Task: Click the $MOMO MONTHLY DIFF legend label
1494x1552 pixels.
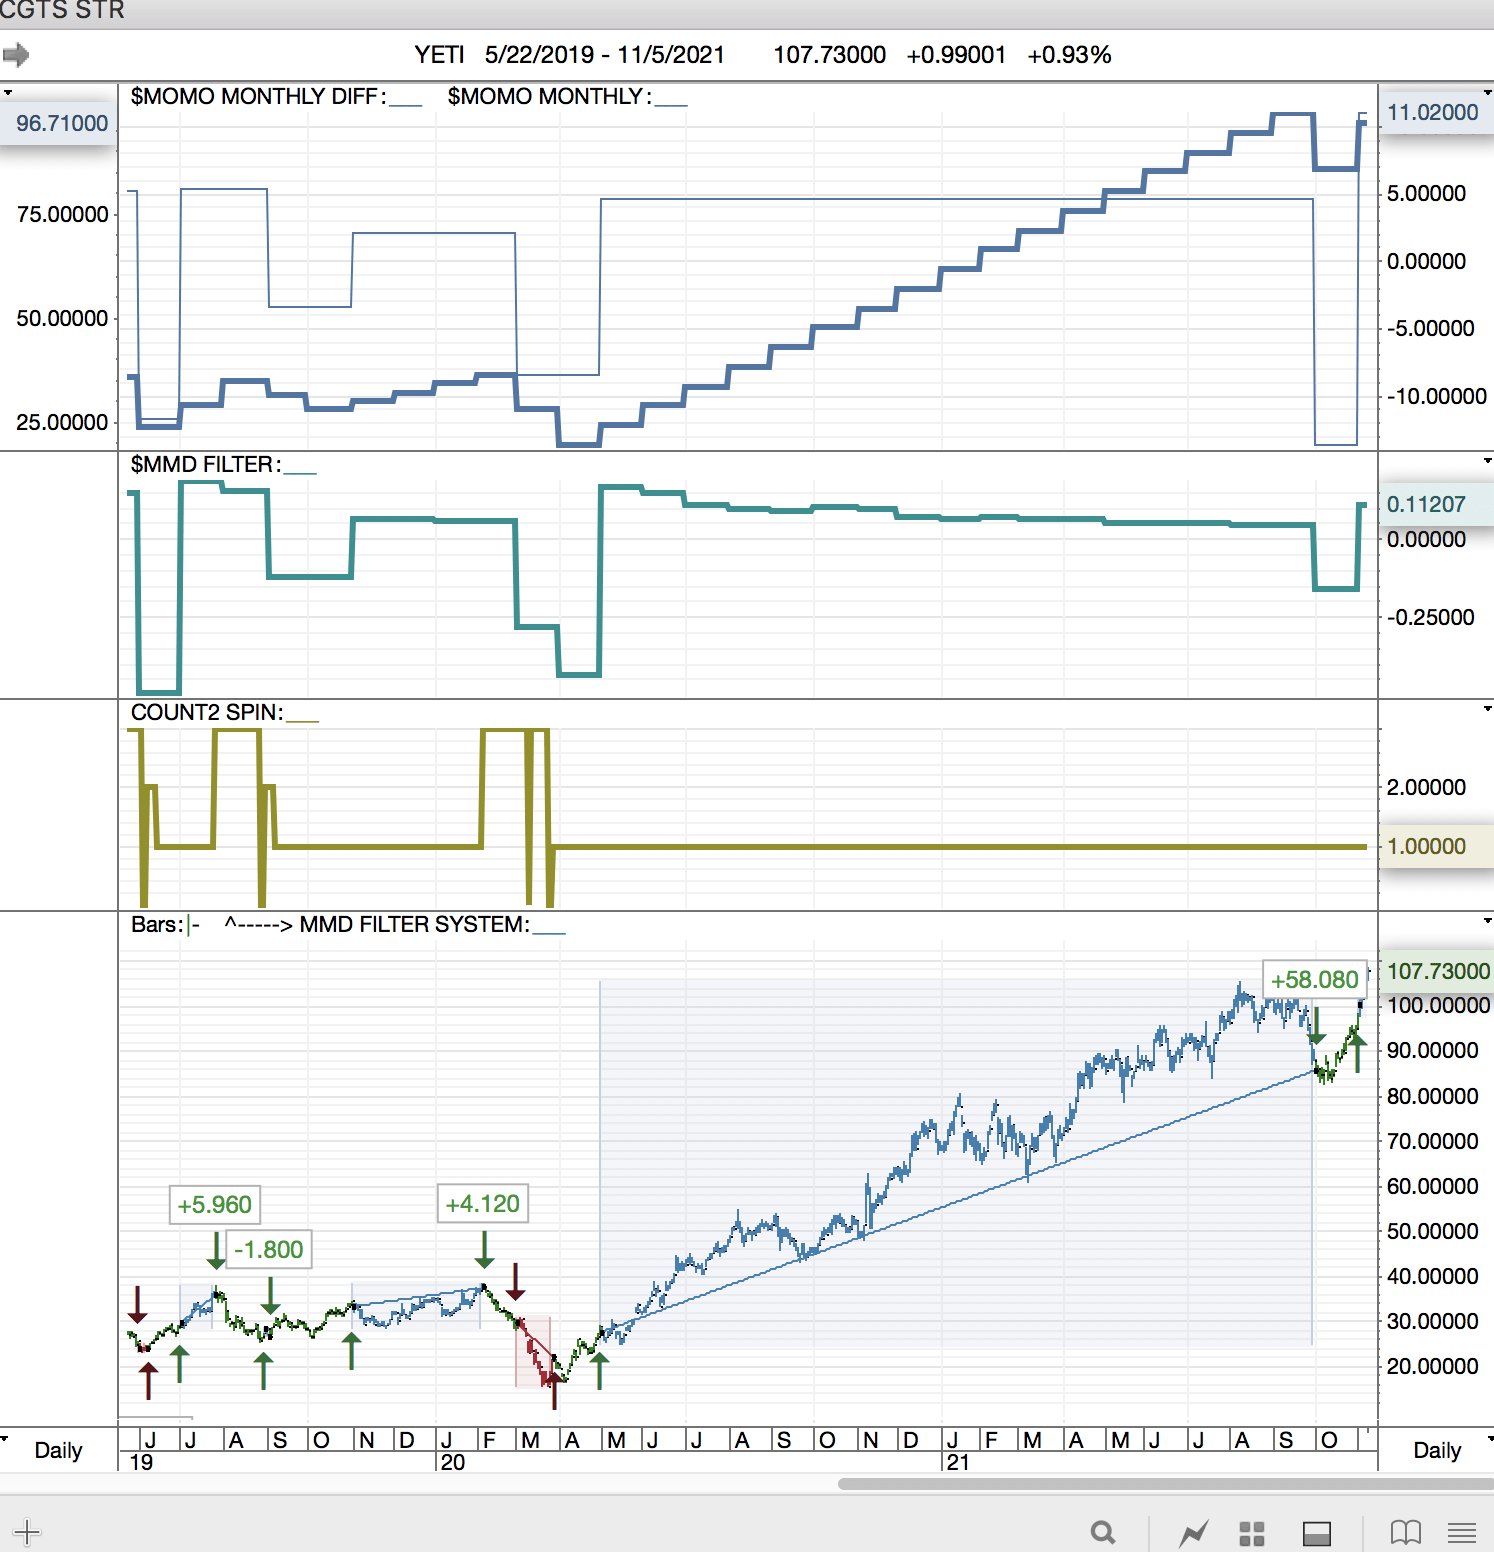Action: tap(258, 96)
